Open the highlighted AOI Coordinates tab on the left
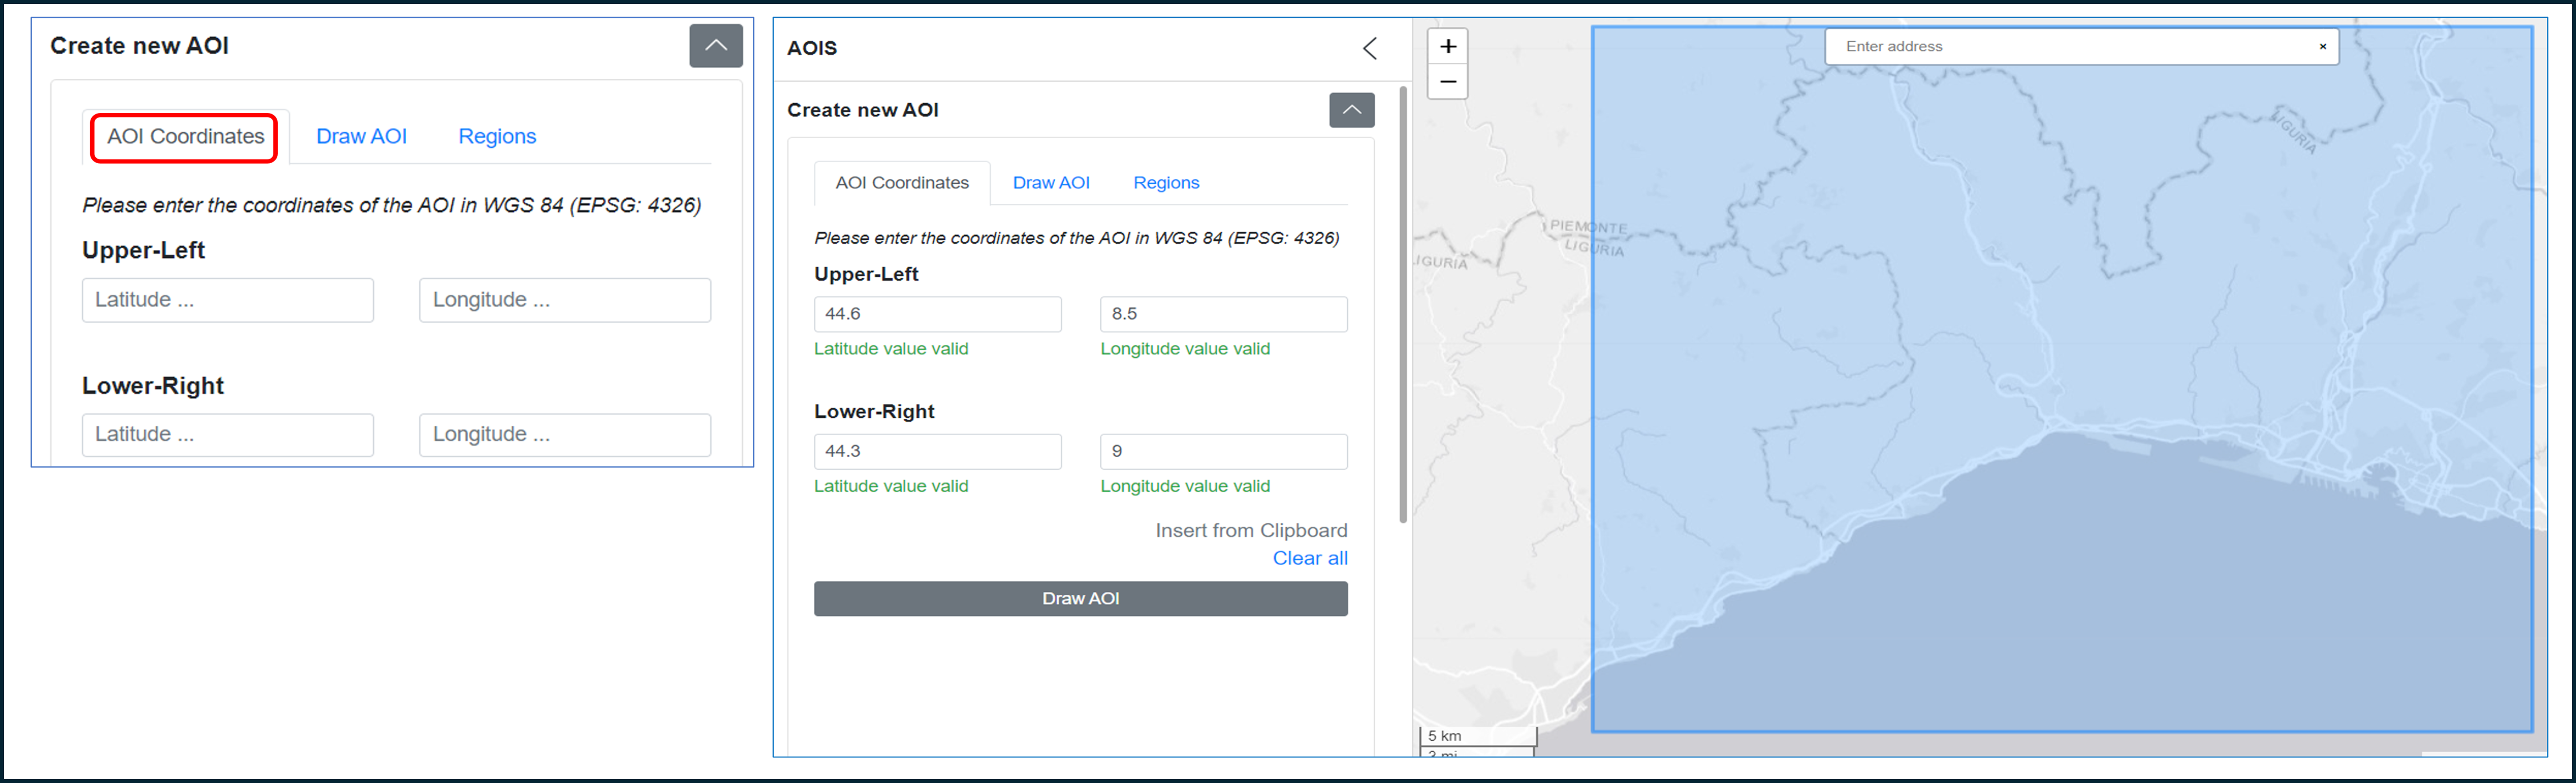 [185, 137]
